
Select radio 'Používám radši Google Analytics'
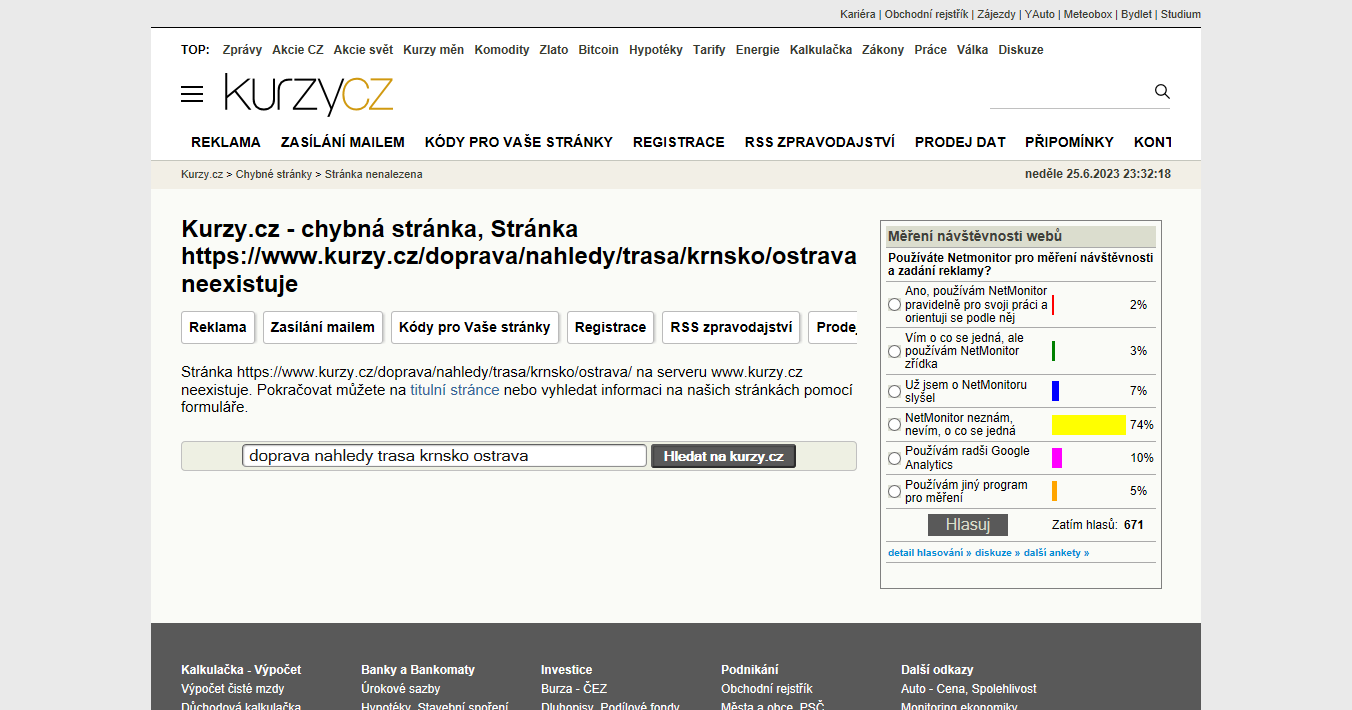point(894,458)
